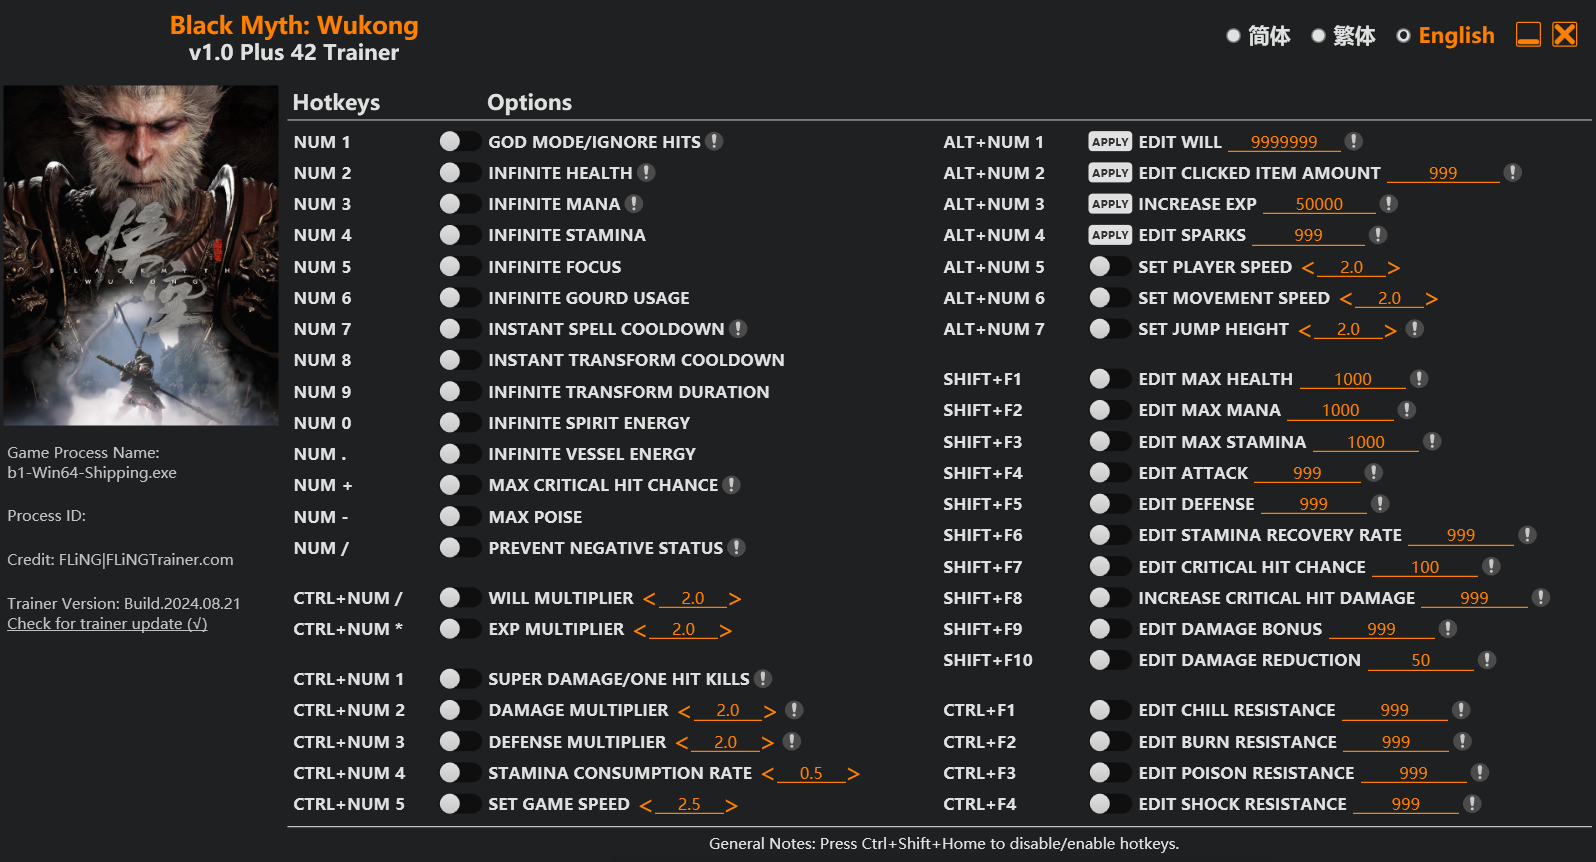Turn on Infinite Gourd Usage toggle

[x=459, y=298]
